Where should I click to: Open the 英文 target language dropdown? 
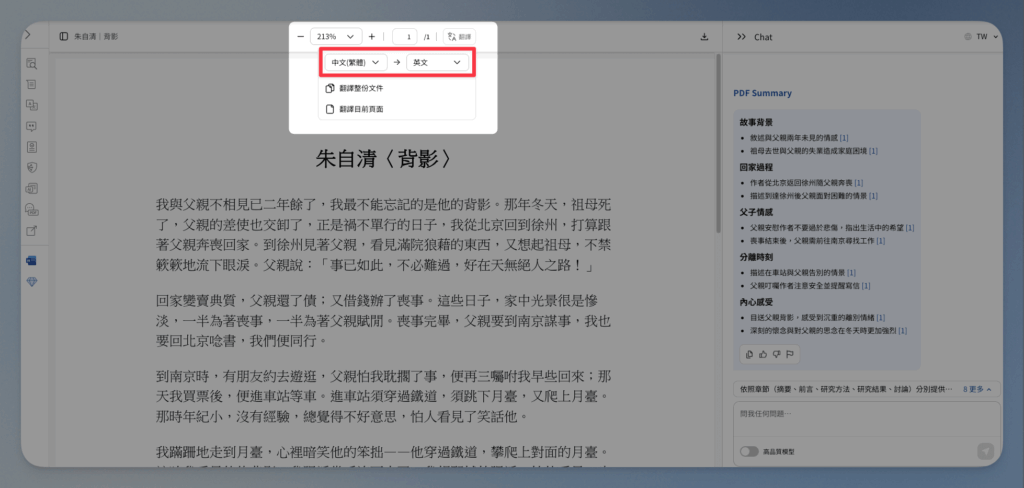click(x=437, y=62)
